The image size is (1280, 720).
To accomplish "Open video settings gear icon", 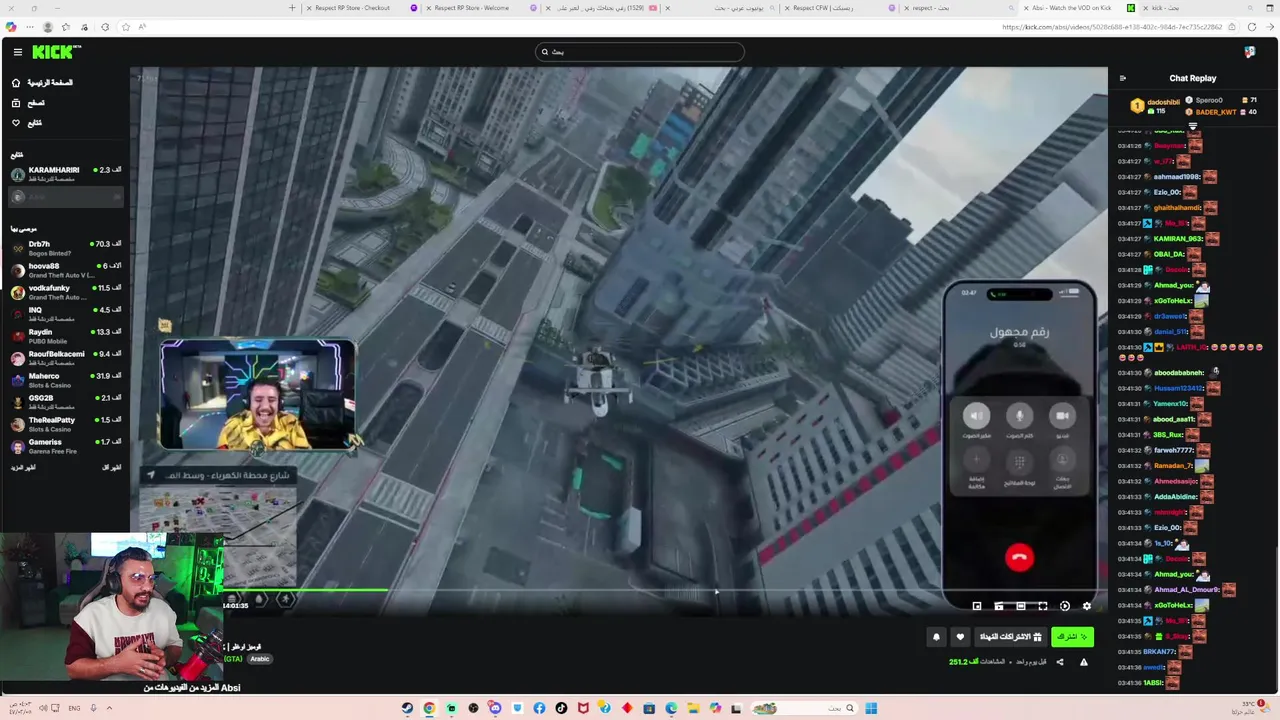I will tap(1087, 606).
